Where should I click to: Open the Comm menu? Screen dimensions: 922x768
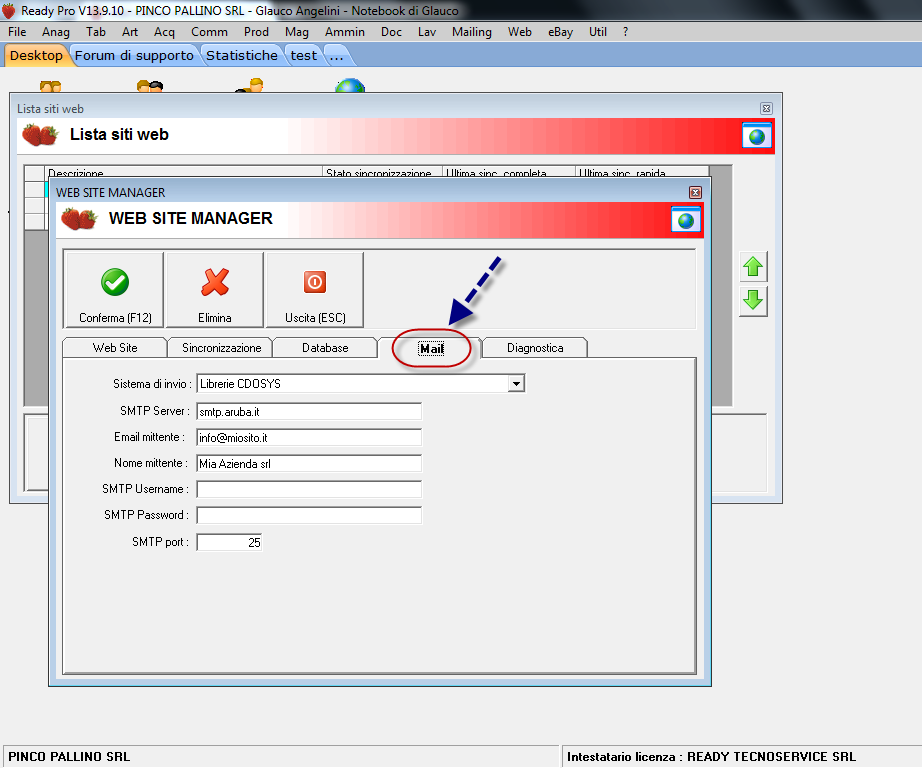(x=209, y=32)
